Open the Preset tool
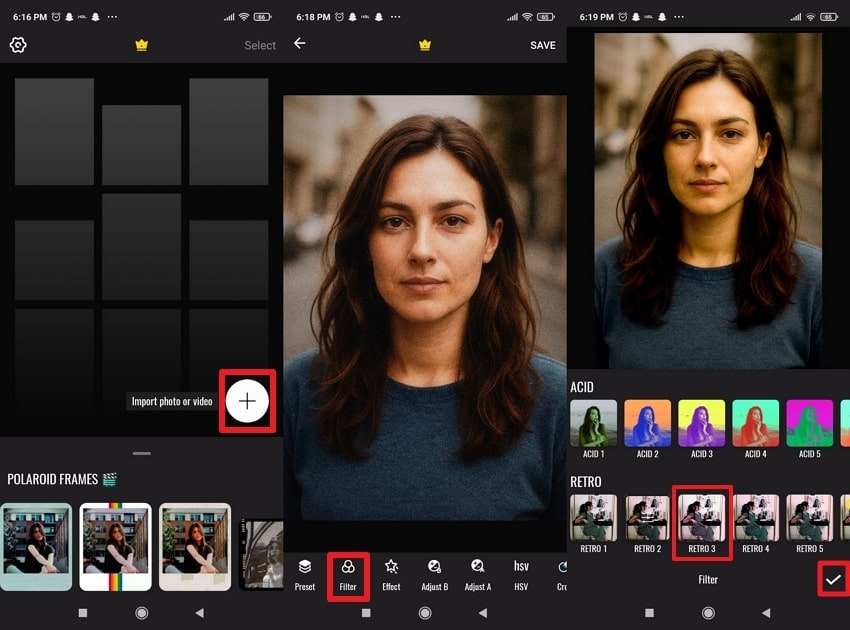Screen dimensions: 850x630 305,576
